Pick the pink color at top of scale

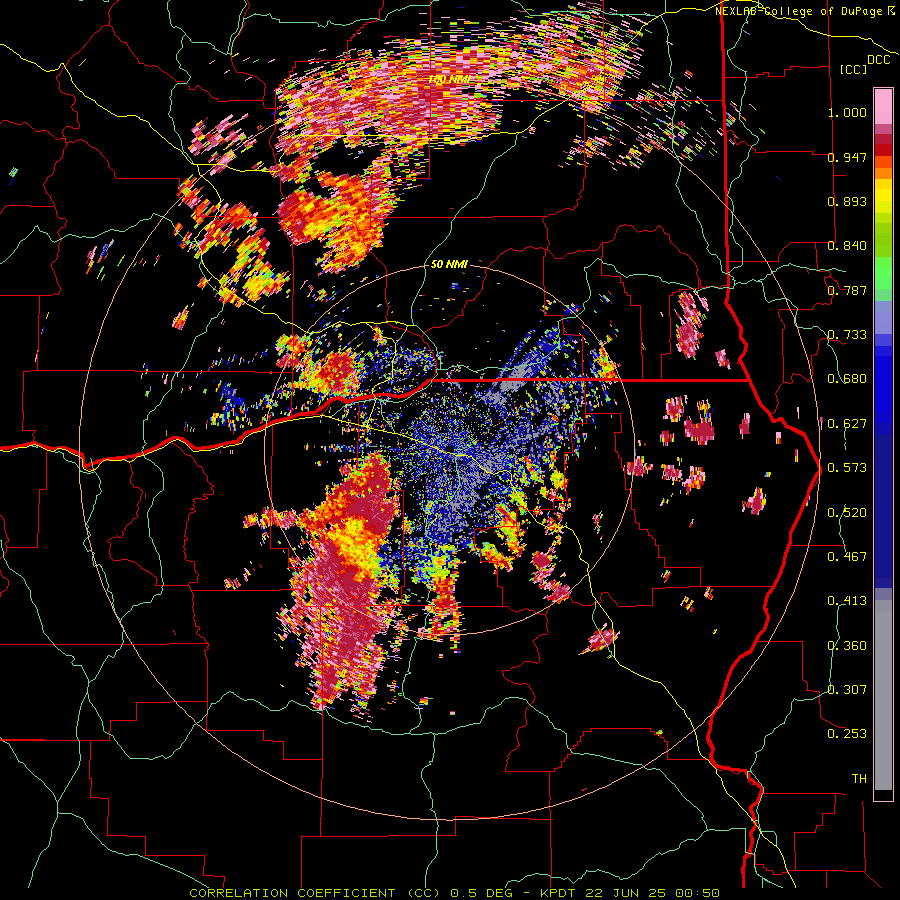[x=883, y=106]
